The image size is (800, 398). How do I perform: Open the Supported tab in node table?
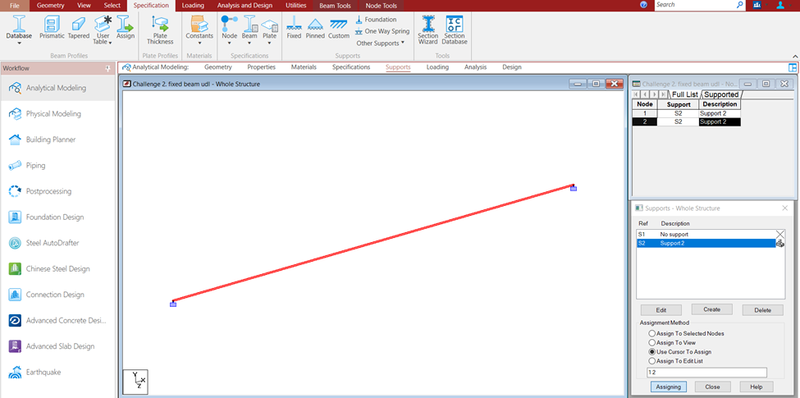[x=721, y=94]
